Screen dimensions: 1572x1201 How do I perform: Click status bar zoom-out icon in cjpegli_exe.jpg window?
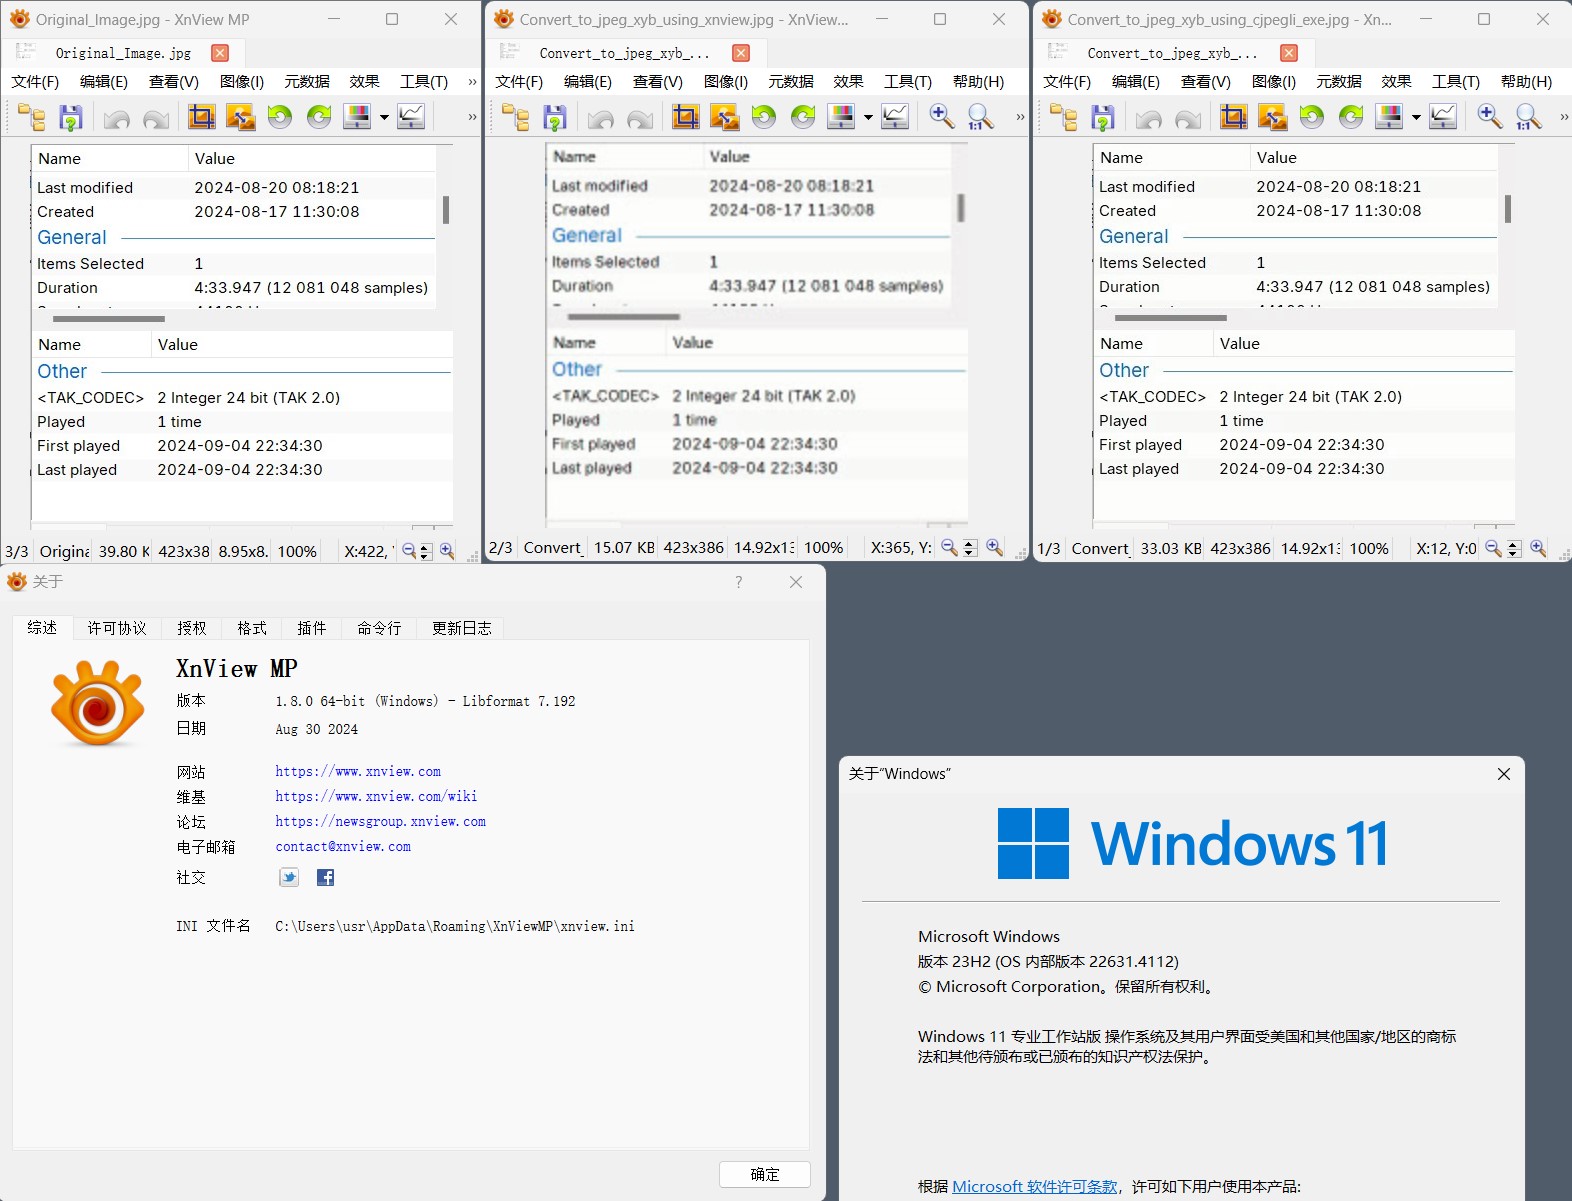[x=1493, y=548]
